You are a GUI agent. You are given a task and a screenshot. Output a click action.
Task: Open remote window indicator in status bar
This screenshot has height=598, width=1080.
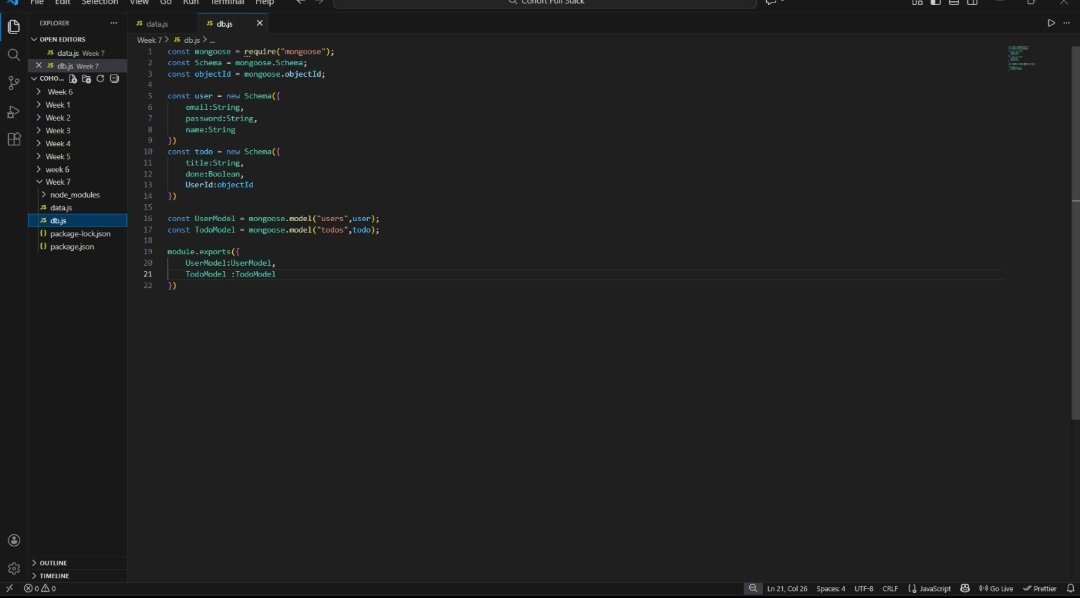tap(10, 588)
